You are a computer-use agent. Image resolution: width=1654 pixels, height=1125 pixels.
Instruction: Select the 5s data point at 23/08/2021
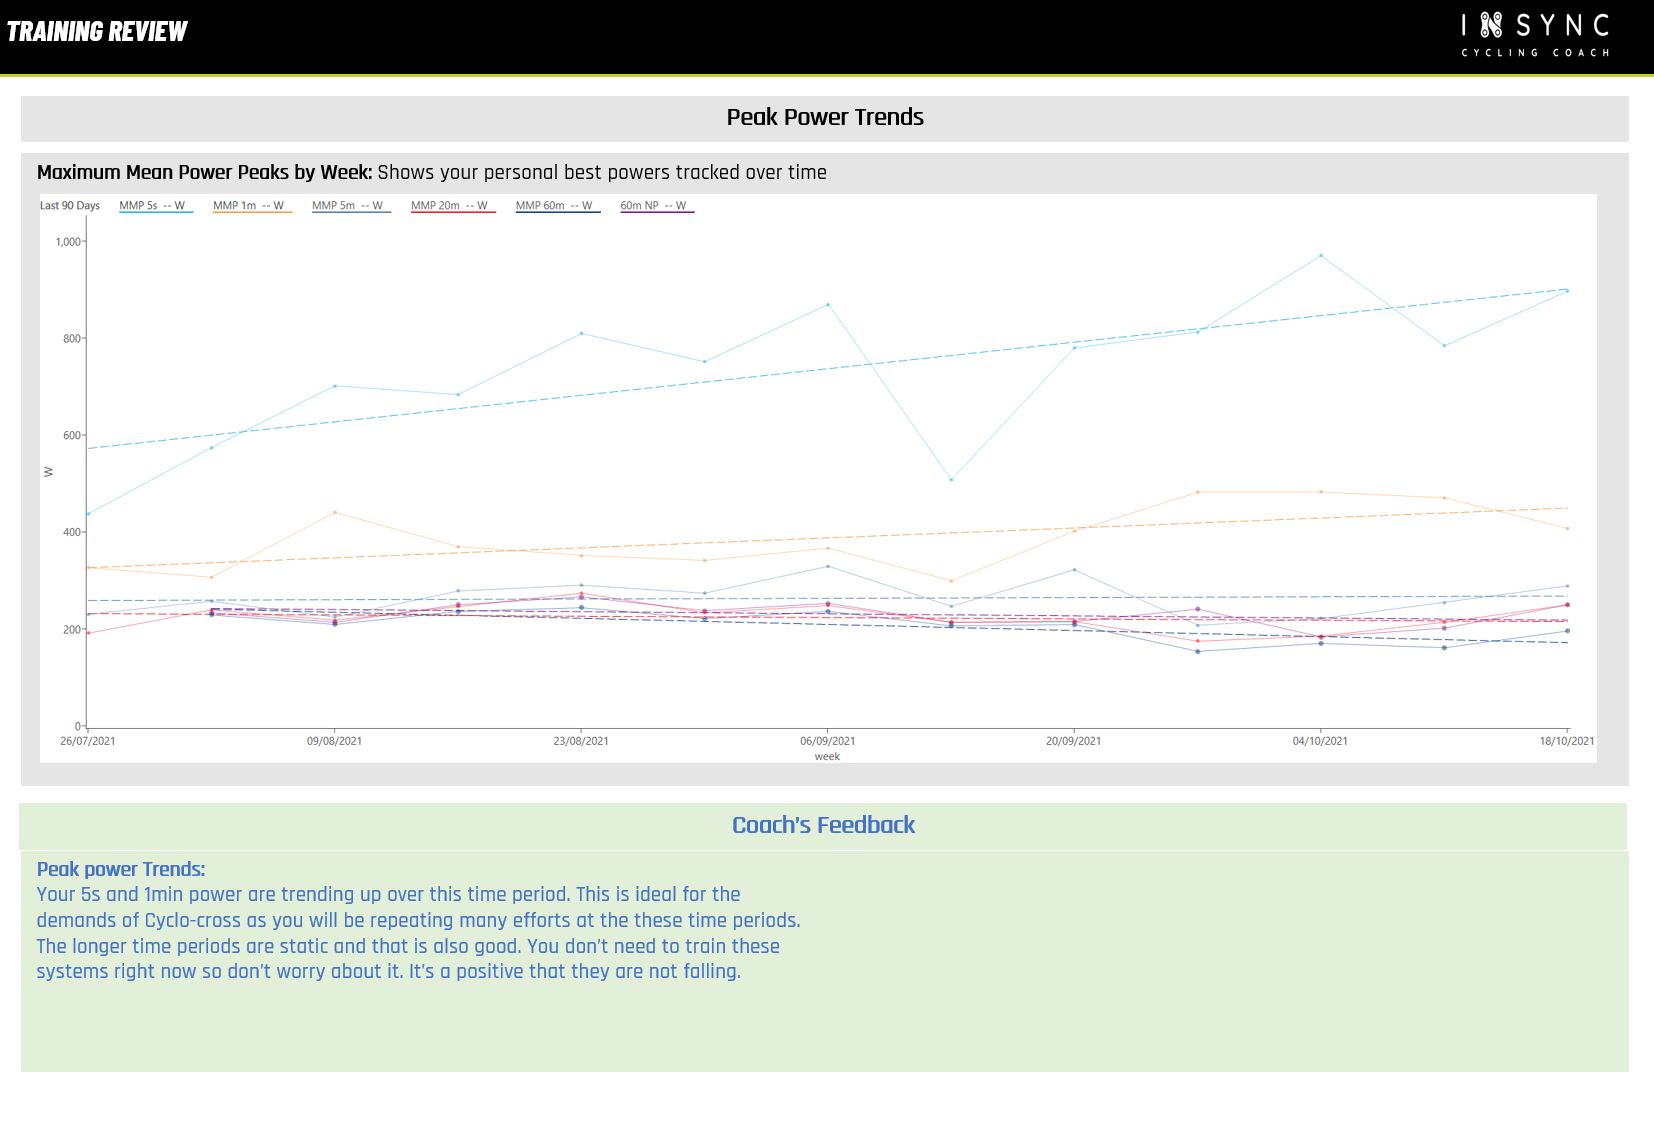pyautogui.click(x=581, y=333)
